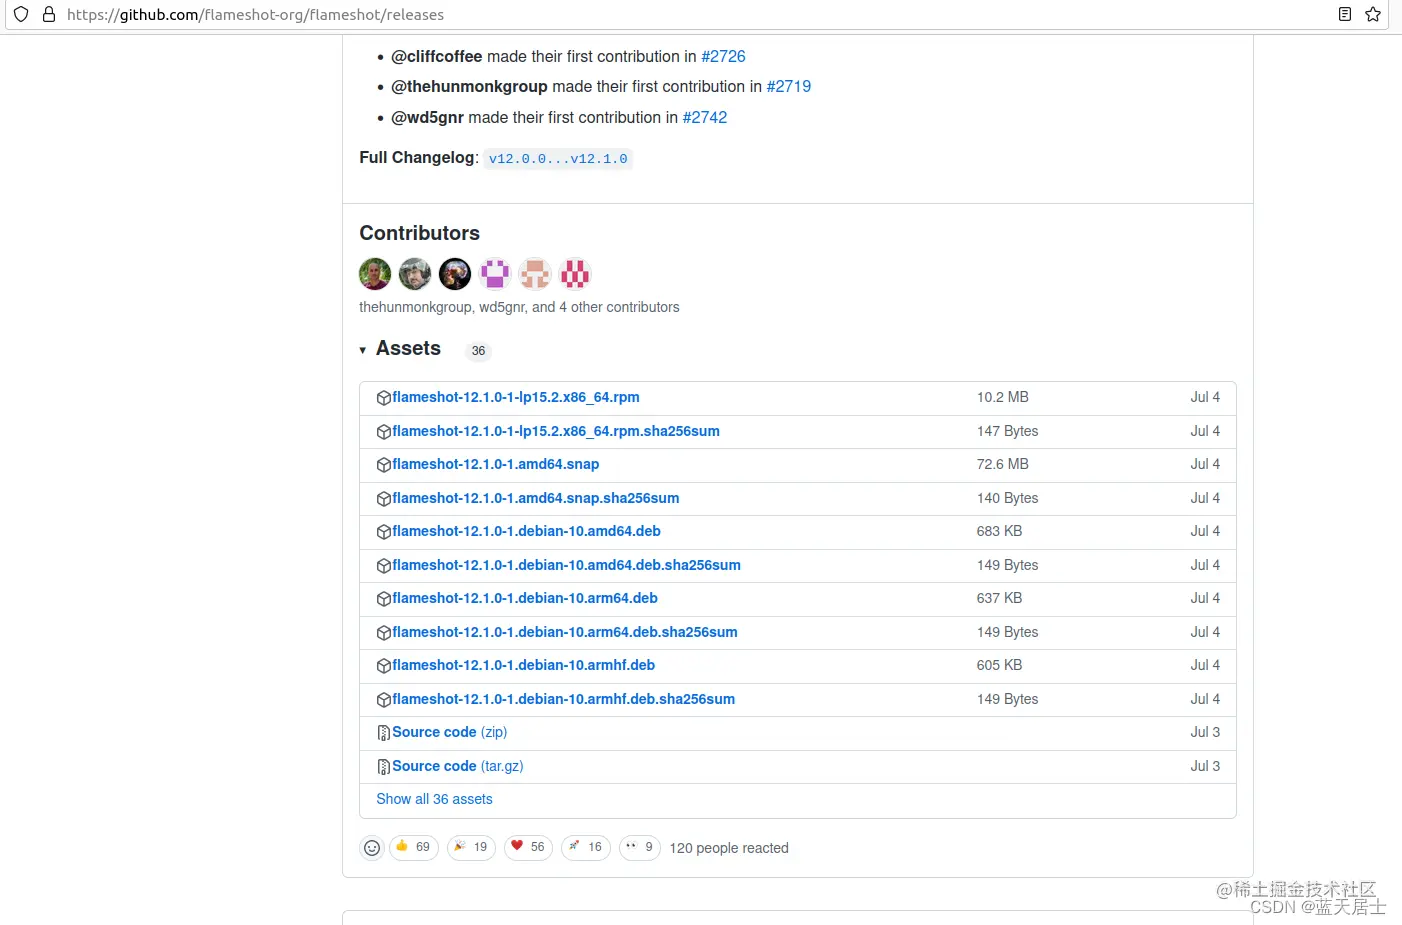Viewport: 1402px width, 925px height.
Task: Open @wd5gnr user profile link
Action: [x=427, y=118]
